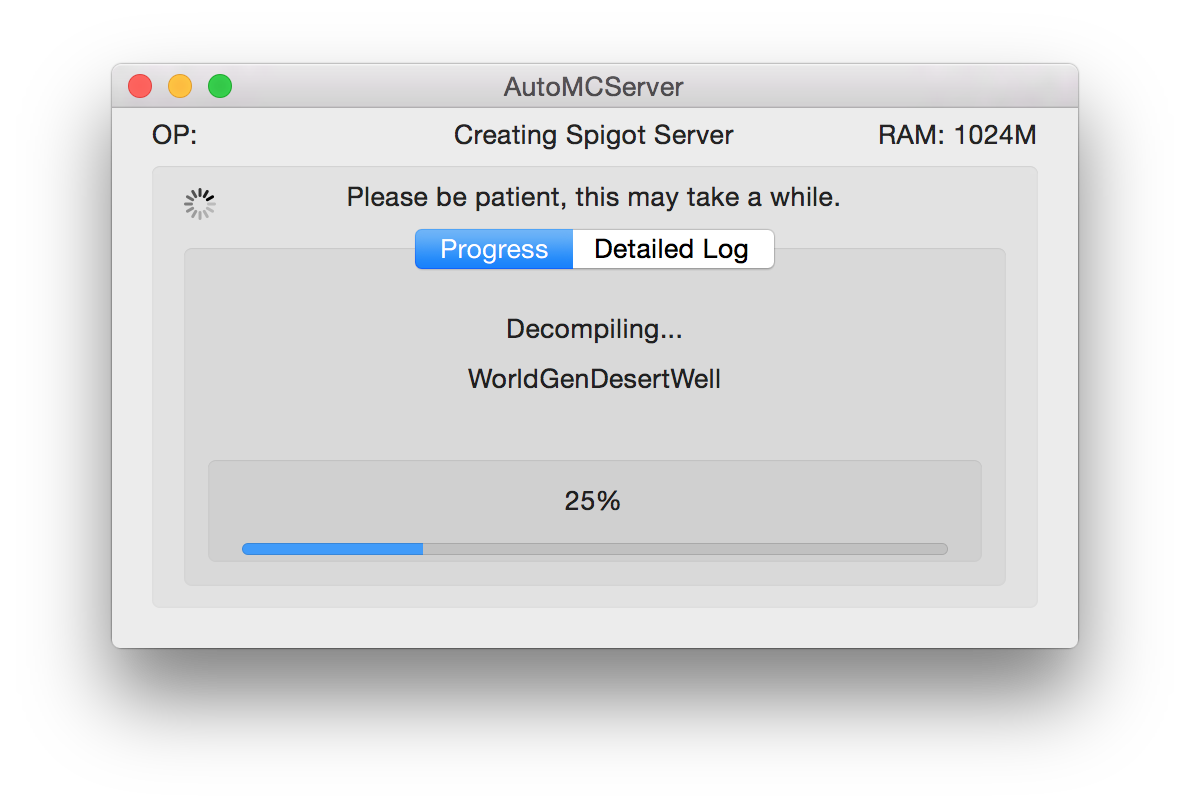Click the AutoMCServer window title
The width and height of the screenshot is (1190, 808).
(x=593, y=87)
